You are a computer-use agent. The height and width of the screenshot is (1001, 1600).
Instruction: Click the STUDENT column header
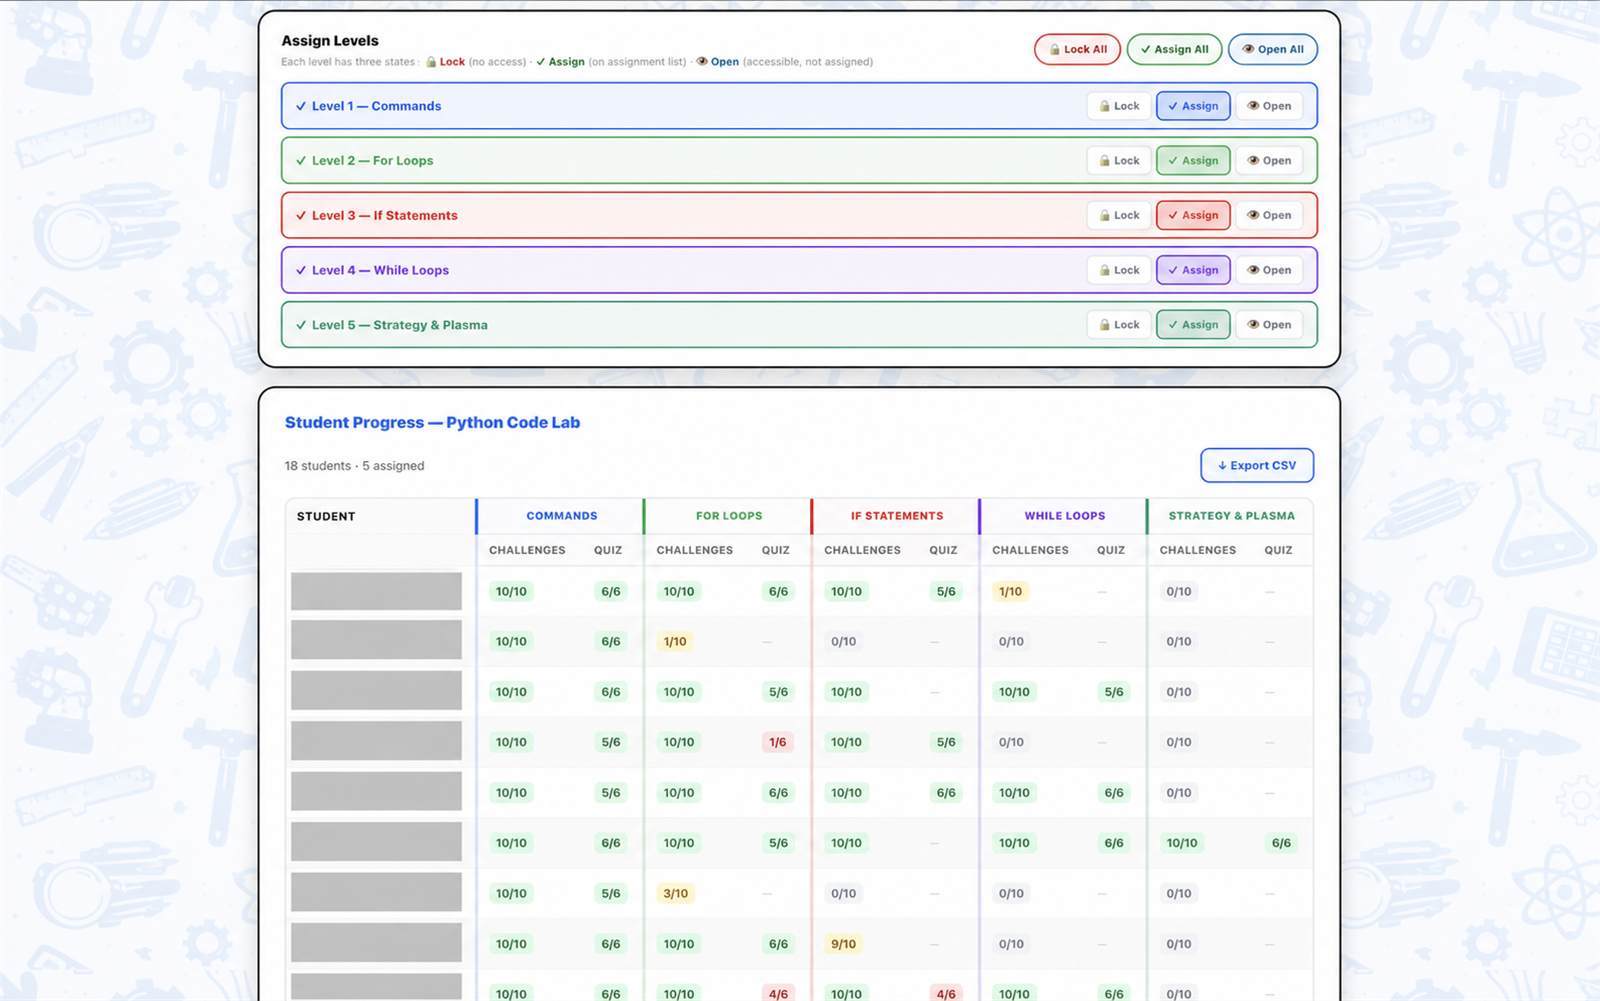pyautogui.click(x=326, y=516)
